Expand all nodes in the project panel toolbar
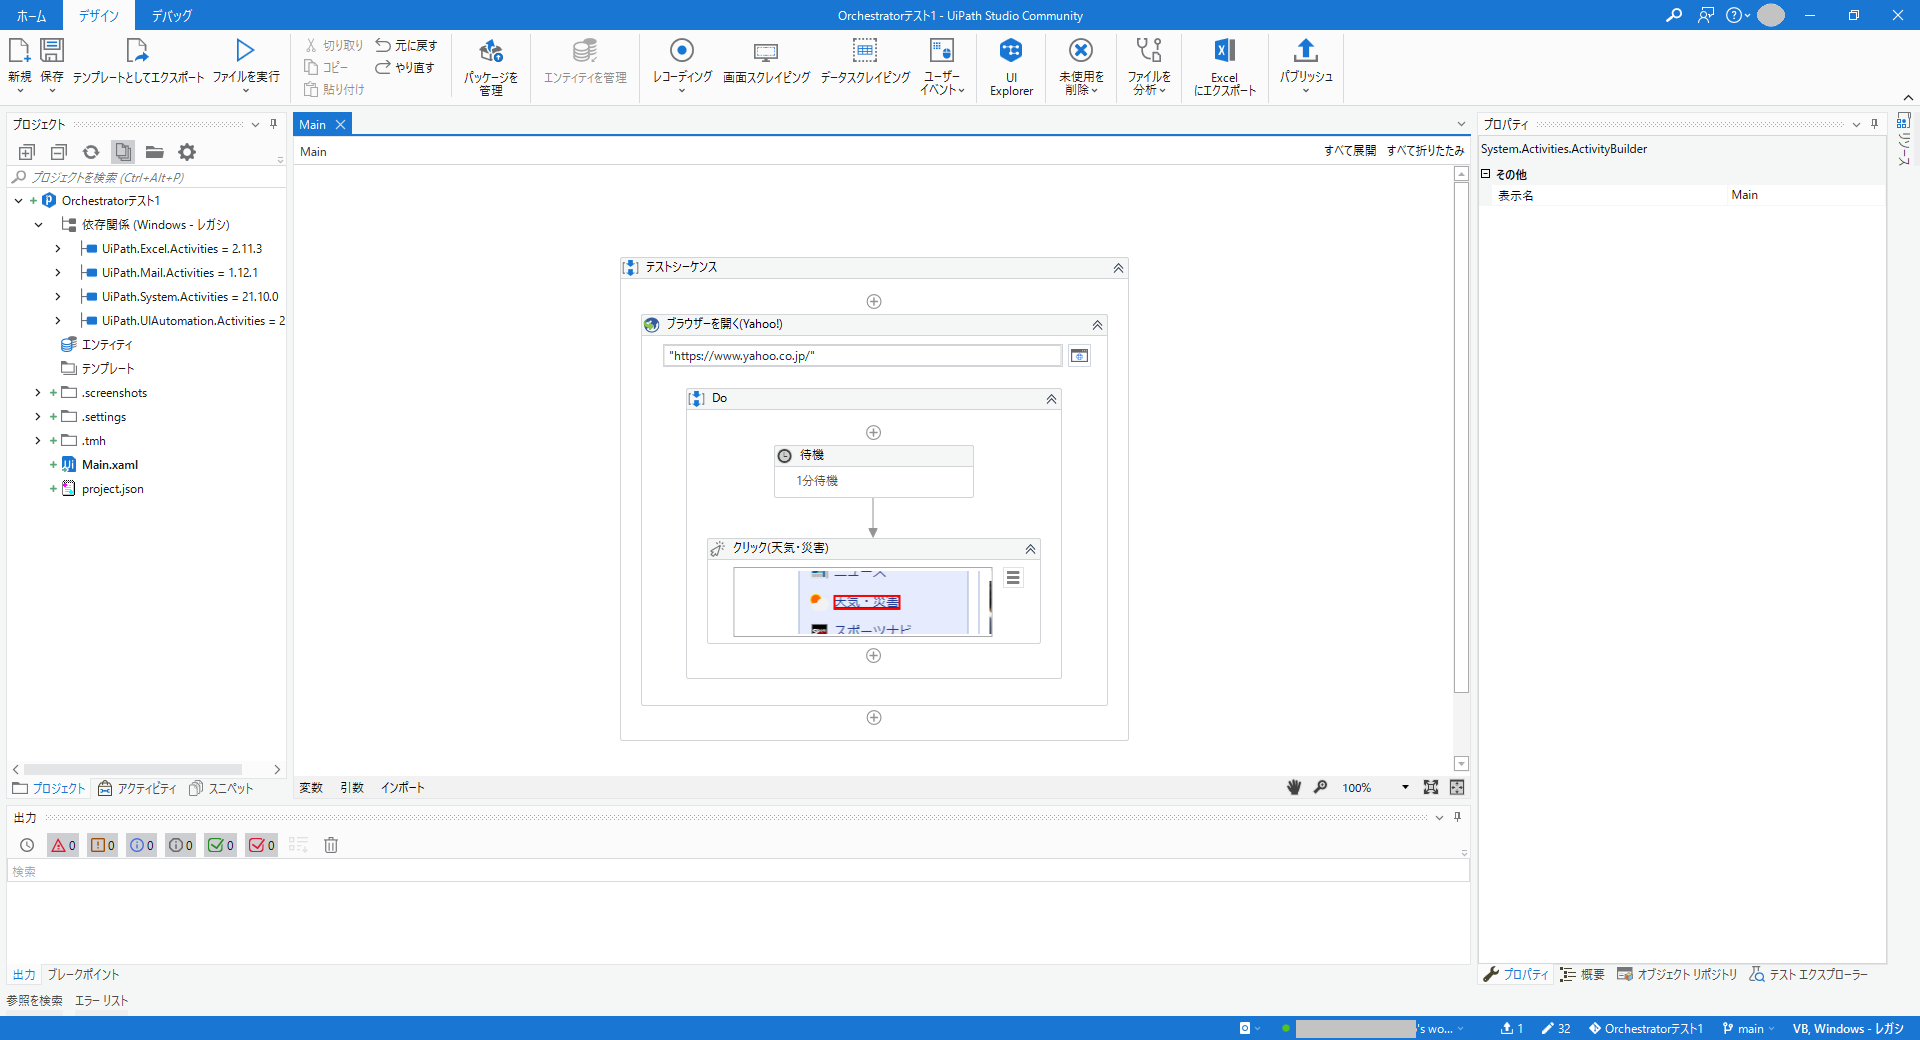 coord(27,152)
